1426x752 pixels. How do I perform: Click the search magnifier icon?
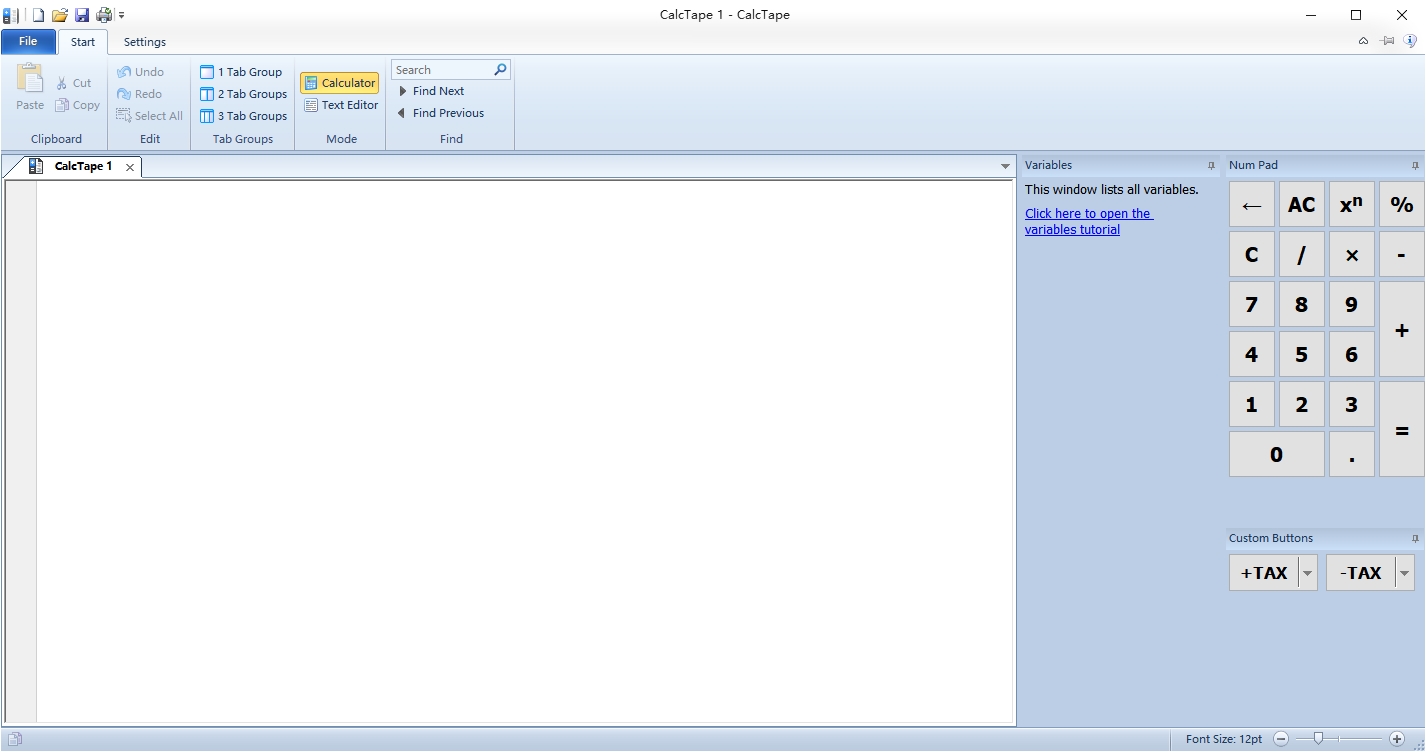pyautogui.click(x=501, y=70)
